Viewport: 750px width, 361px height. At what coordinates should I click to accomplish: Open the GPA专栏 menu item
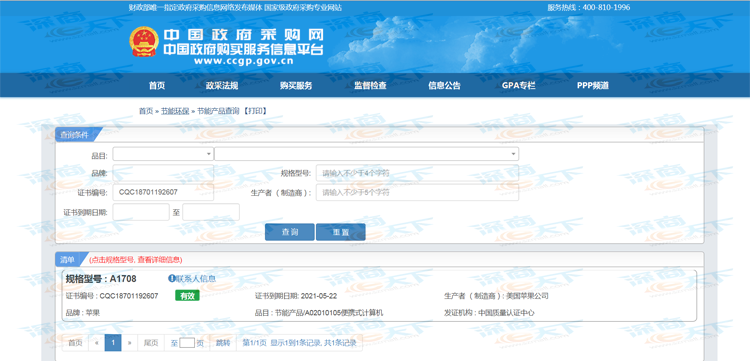coord(518,86)
